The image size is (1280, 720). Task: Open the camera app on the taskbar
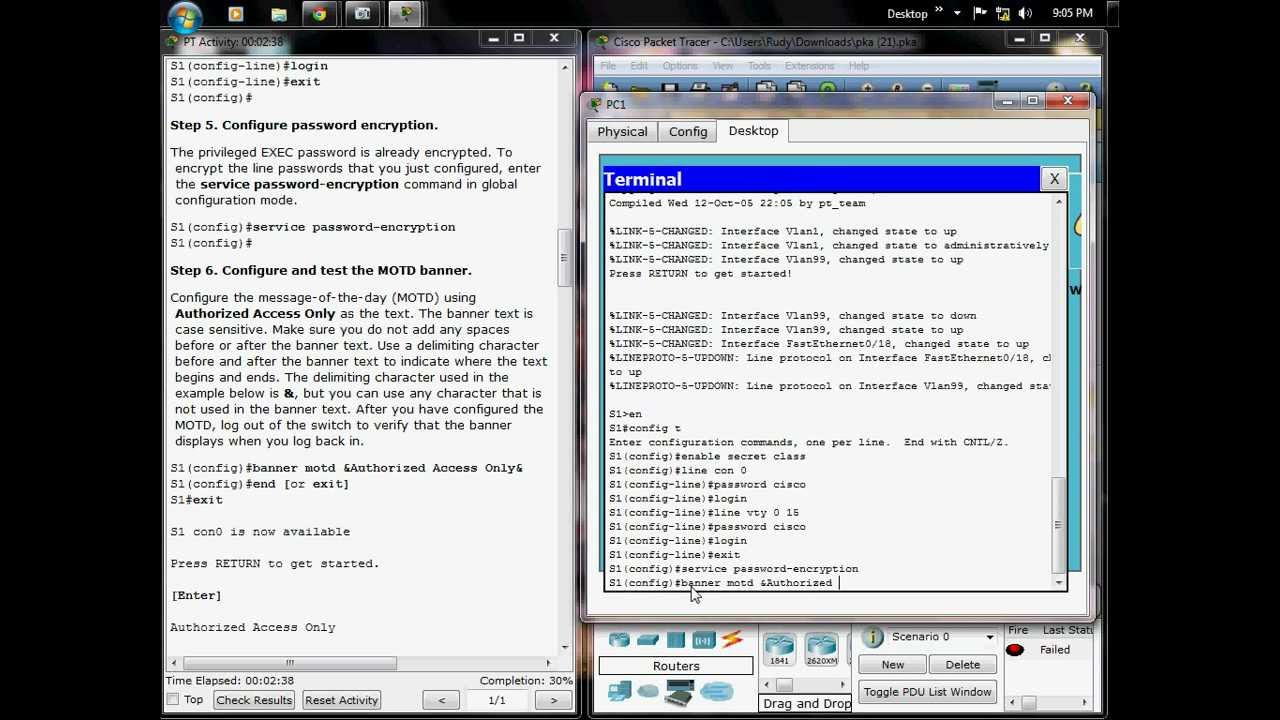[x=362, y=14]
